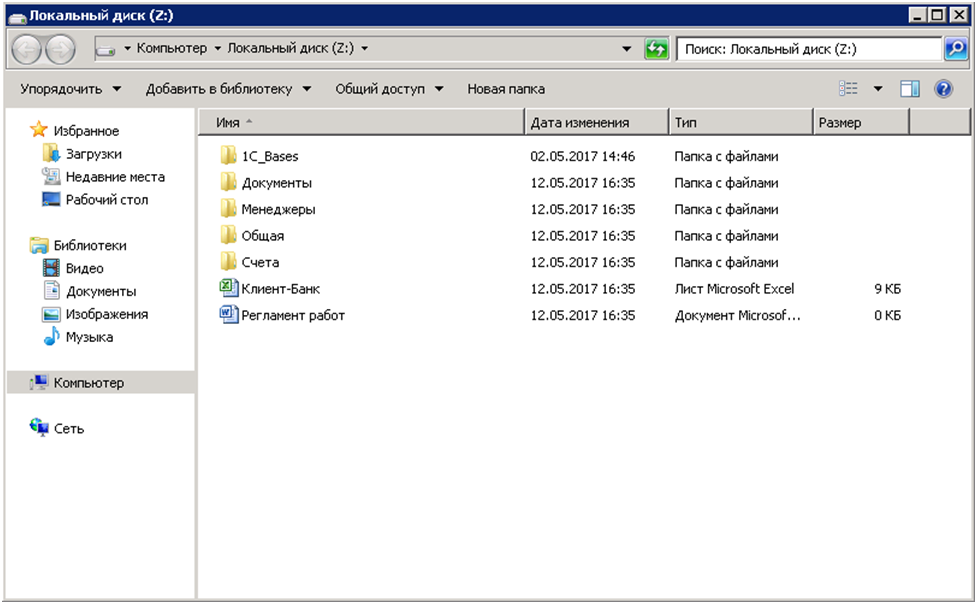
Task: Click the Избранное star icon
Action: (x=39, y=130)
